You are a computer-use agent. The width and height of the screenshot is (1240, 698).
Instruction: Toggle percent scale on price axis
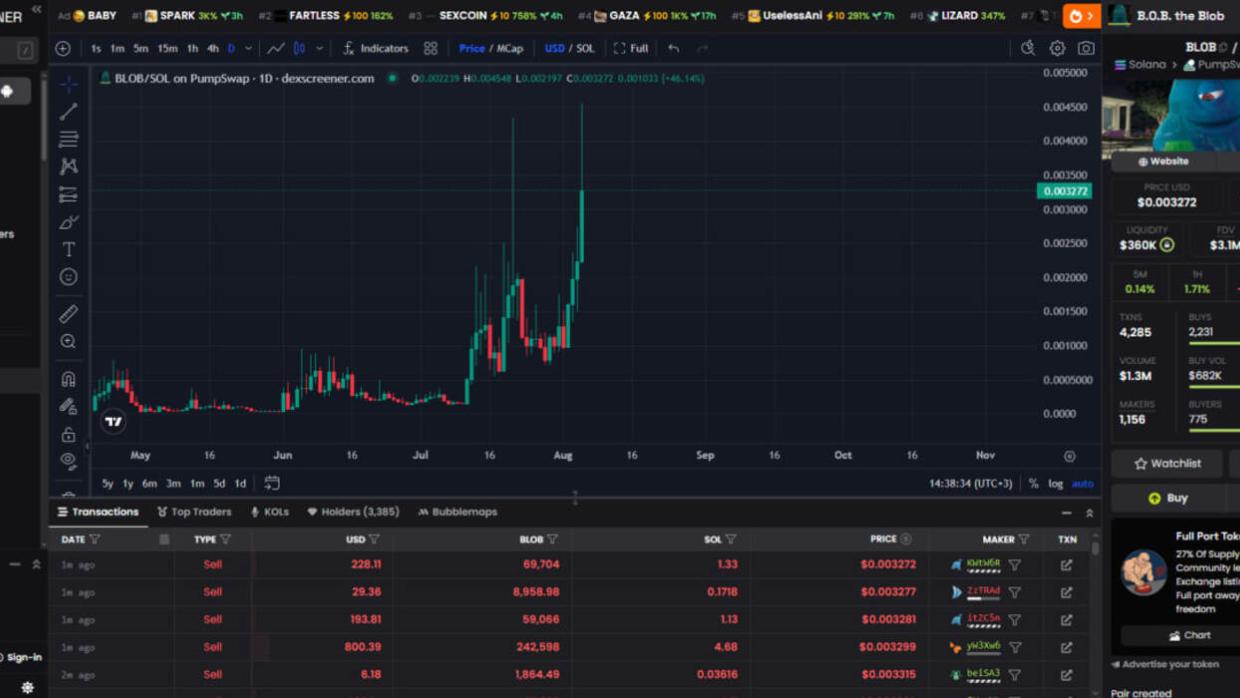tap(1033, 484)
